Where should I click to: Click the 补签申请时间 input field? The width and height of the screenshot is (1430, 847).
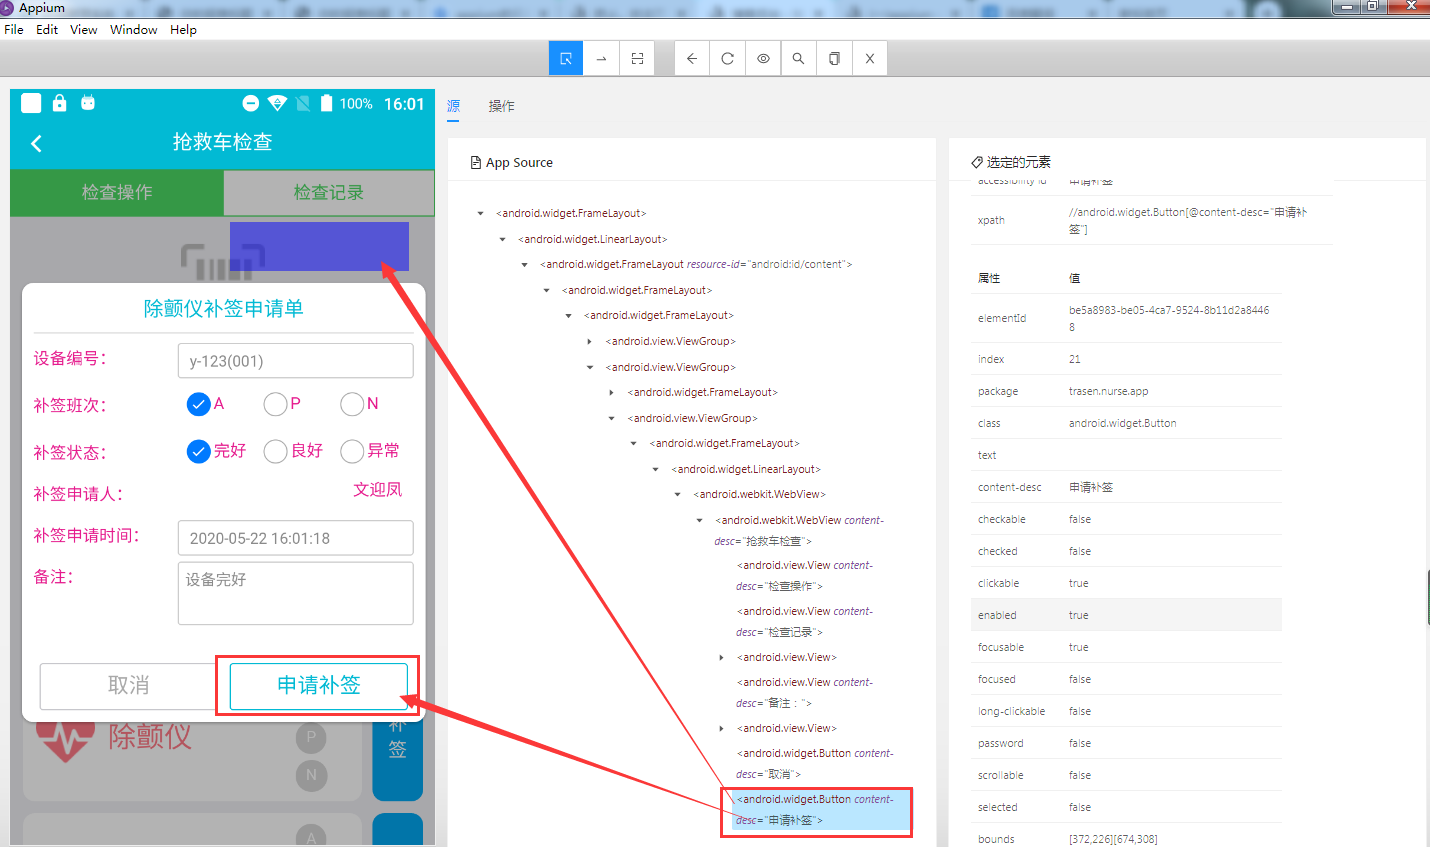(296, 538)
